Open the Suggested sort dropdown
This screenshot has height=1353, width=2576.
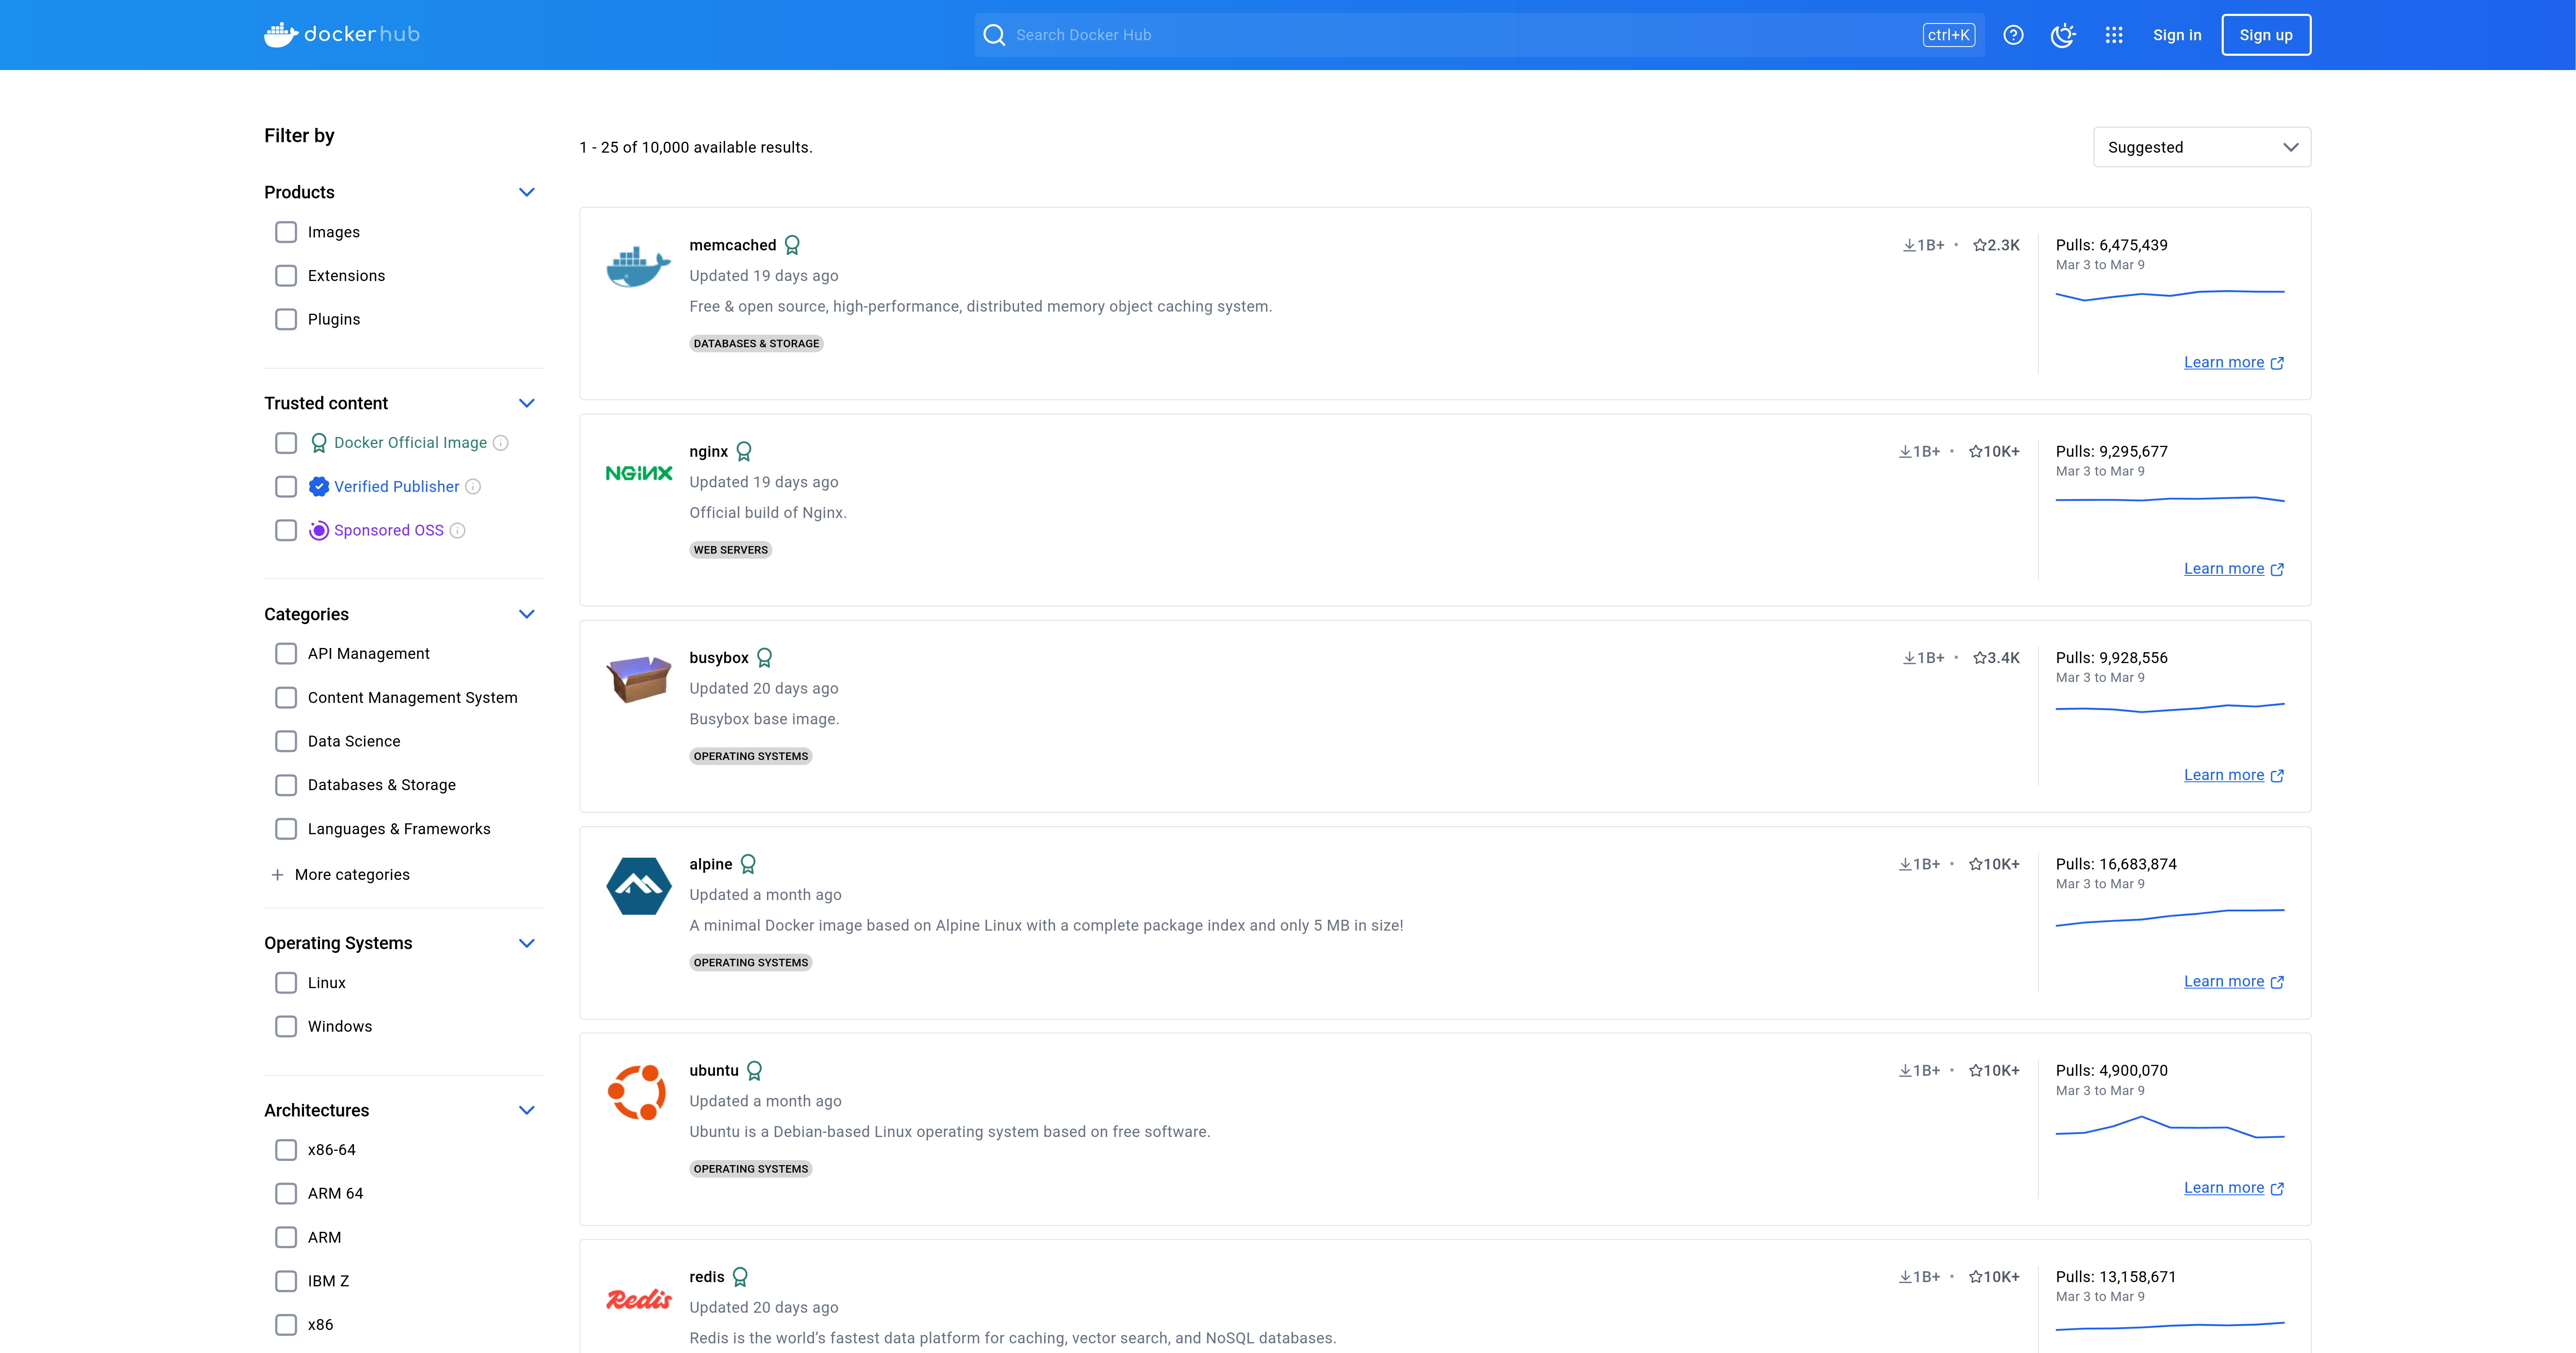pyautogui.click(x=2201, y=147)
